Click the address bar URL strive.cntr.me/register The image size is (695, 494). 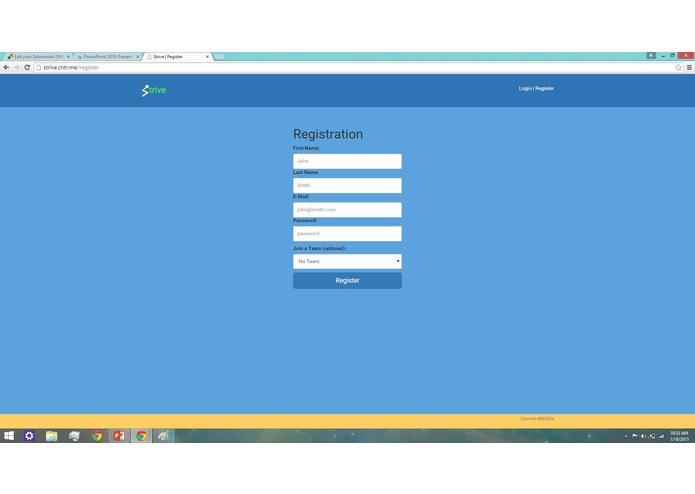tap(70, 67)
